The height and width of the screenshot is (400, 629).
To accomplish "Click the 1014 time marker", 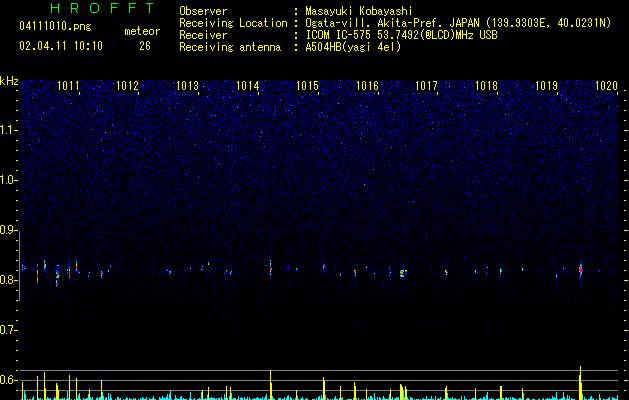I will point(248,86).
